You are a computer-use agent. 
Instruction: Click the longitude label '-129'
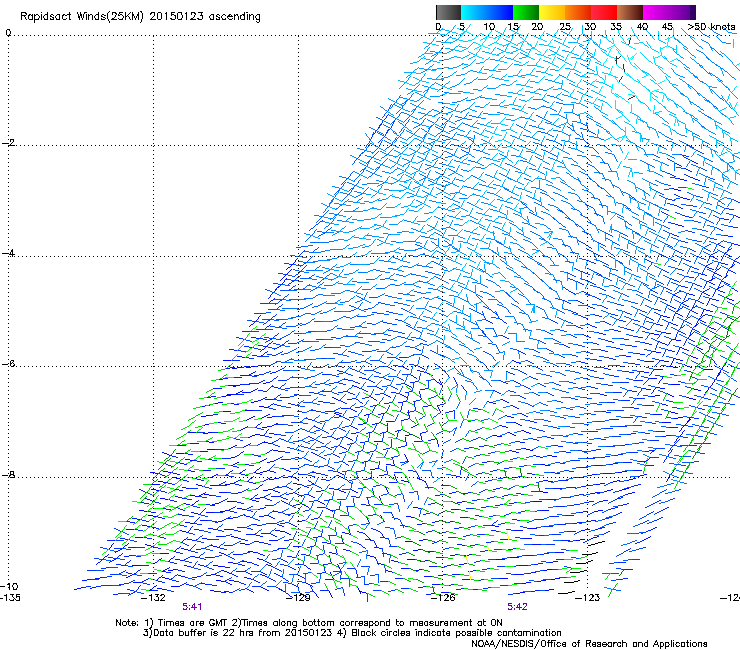(x=298, y=598)
